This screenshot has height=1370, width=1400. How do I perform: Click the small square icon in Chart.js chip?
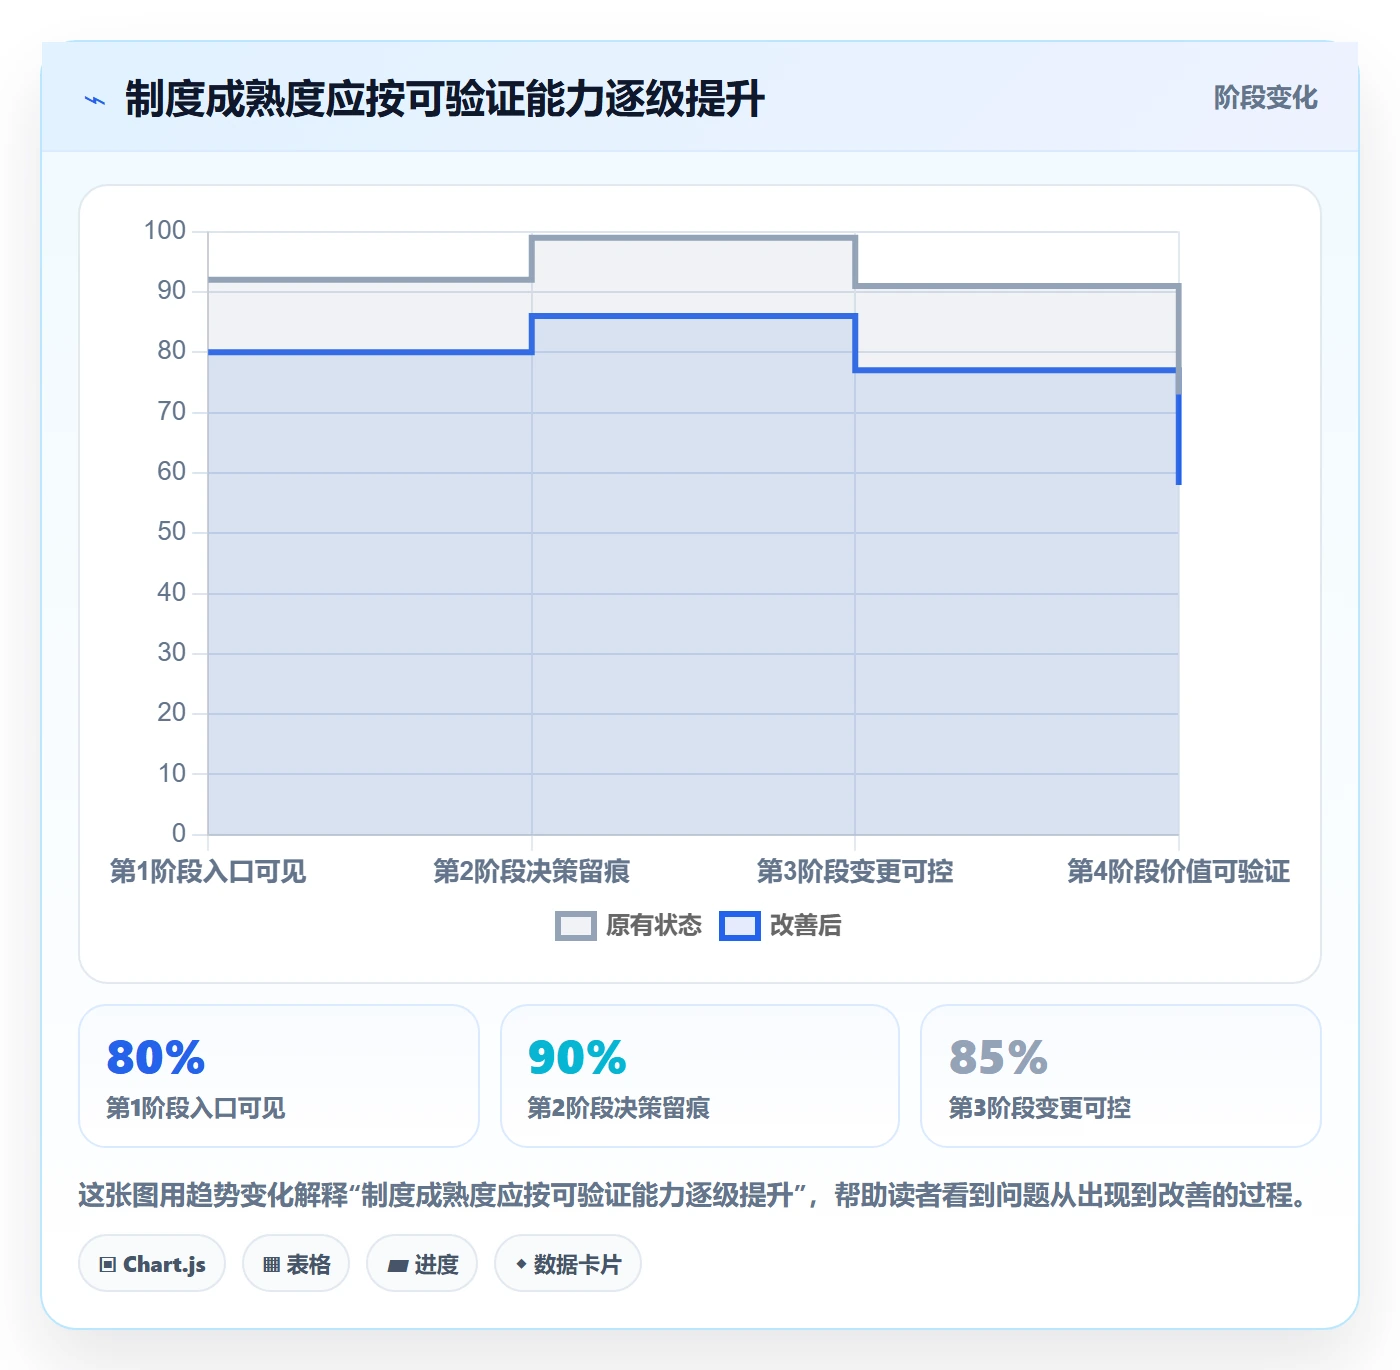pos(108,1265)
